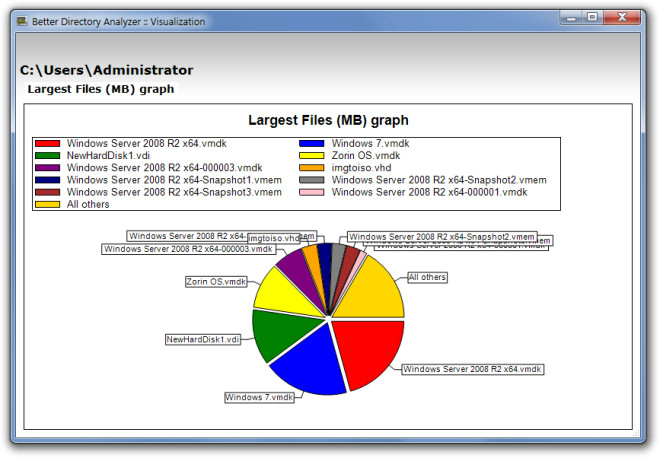Click the blue Windows 7.vmdk legend swatch
The height and width of the screenshot is (458, 660).
pyautogui.click(x=312, y=144)
